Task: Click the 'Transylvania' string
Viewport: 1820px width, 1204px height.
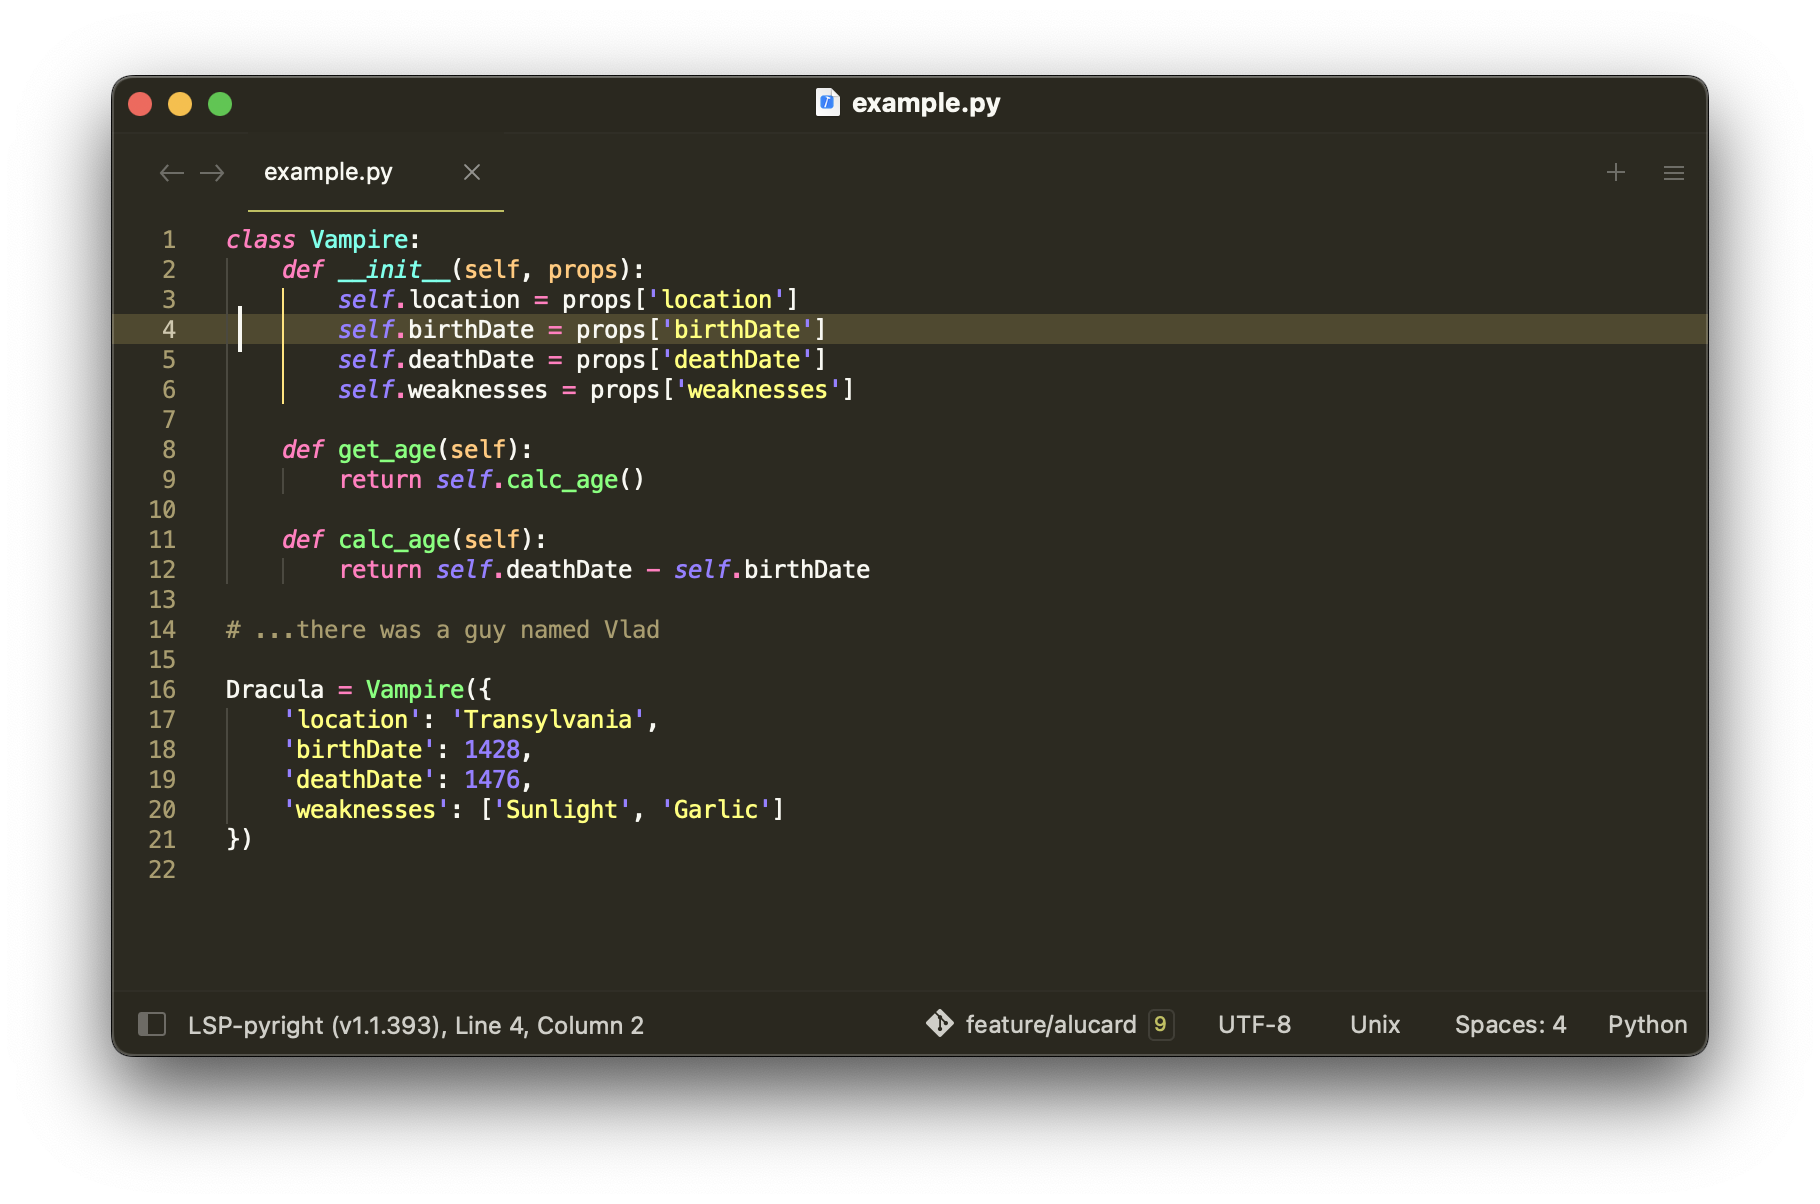Action: coord(548,720)
